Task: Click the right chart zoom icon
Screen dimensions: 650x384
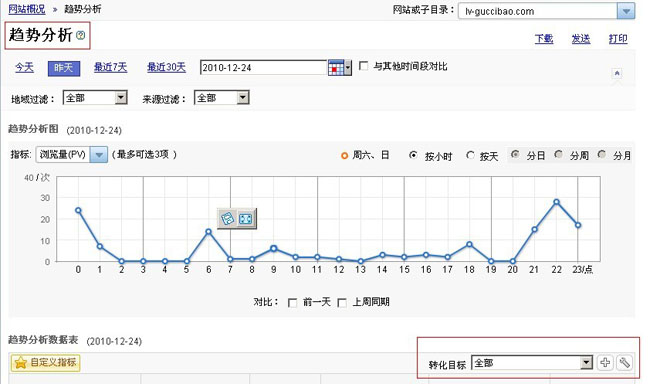Action: [x=246, y=219]
